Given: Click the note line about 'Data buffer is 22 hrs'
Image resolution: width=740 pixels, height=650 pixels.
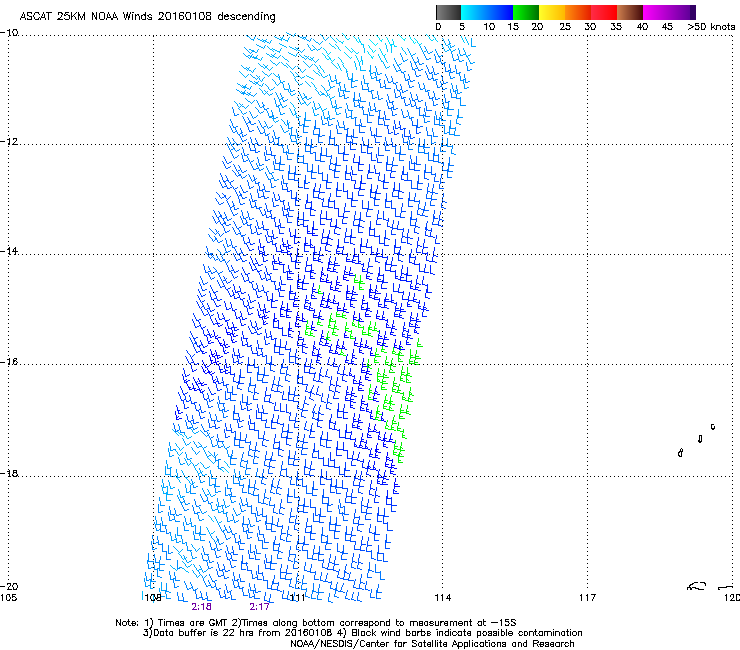Looking at the screenshot, I should 362,633.
